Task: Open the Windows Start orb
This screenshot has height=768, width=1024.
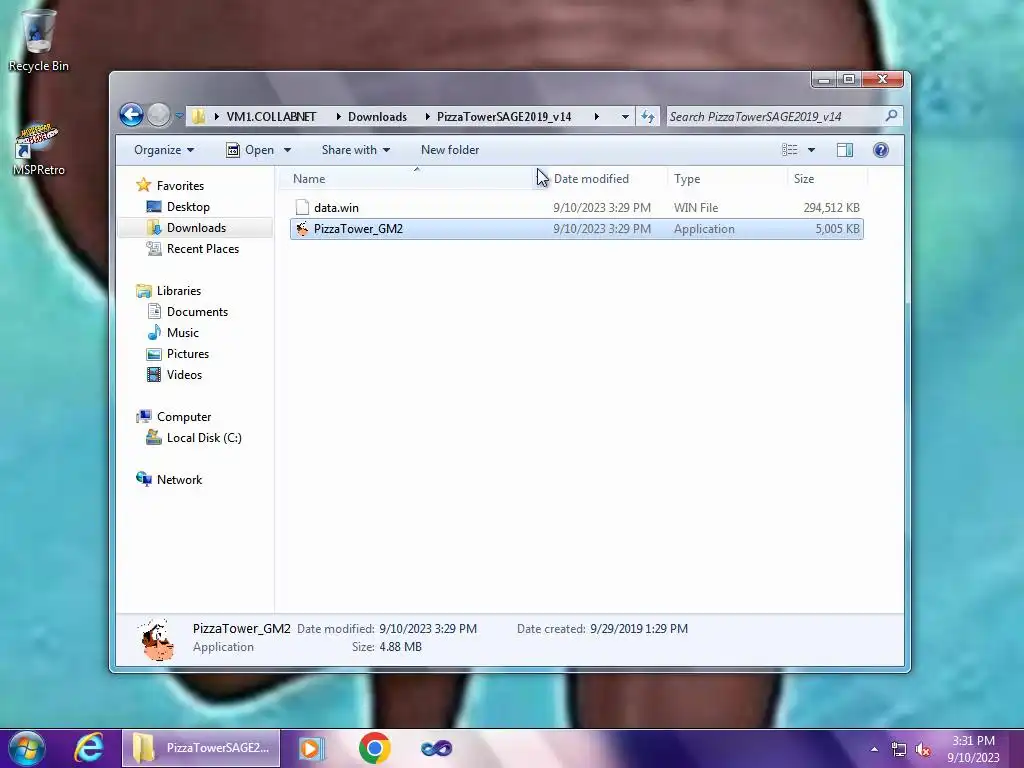Action: (x=27, y=748)
